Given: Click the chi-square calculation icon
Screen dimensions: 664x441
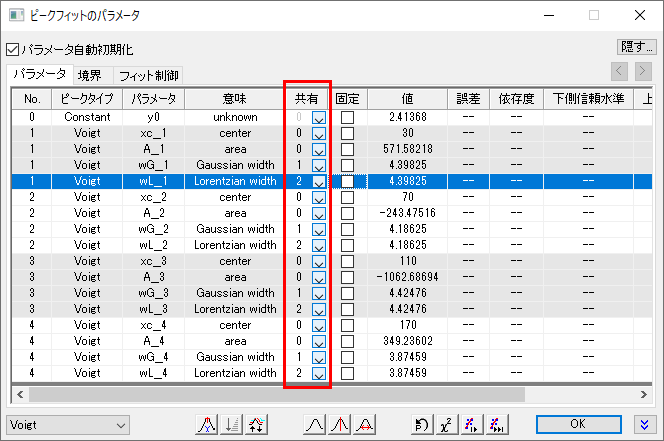Looking at the screenshot, I should pos(447,424).
